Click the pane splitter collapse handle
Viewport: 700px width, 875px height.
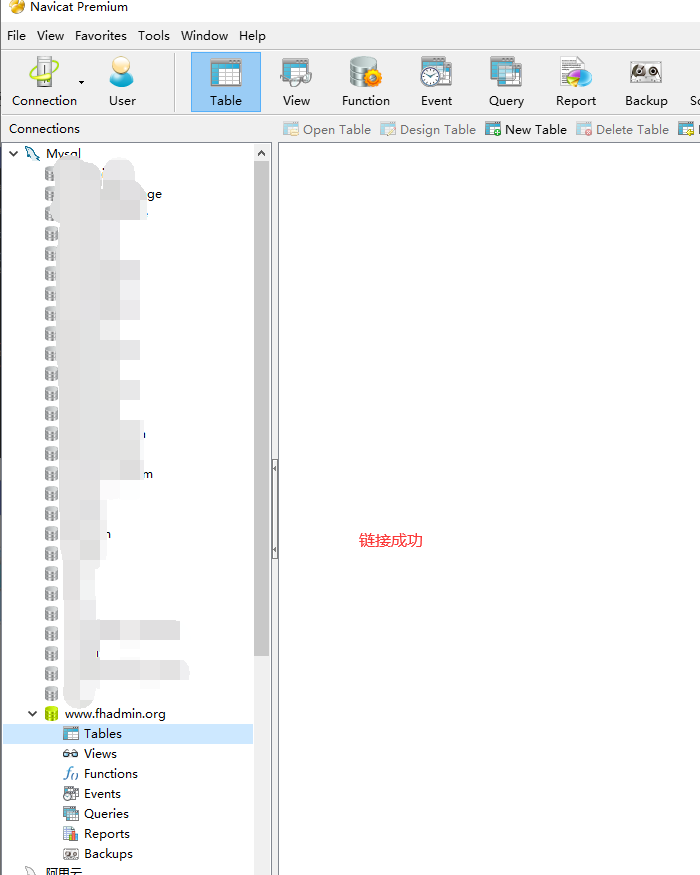tap(275, 508)
